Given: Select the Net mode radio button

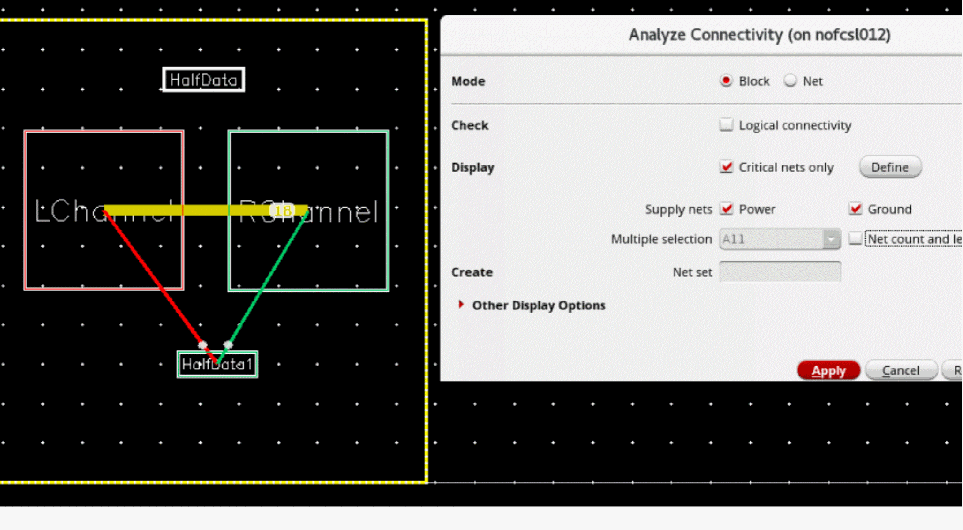Looking at the screenshot, I should 790,81.
